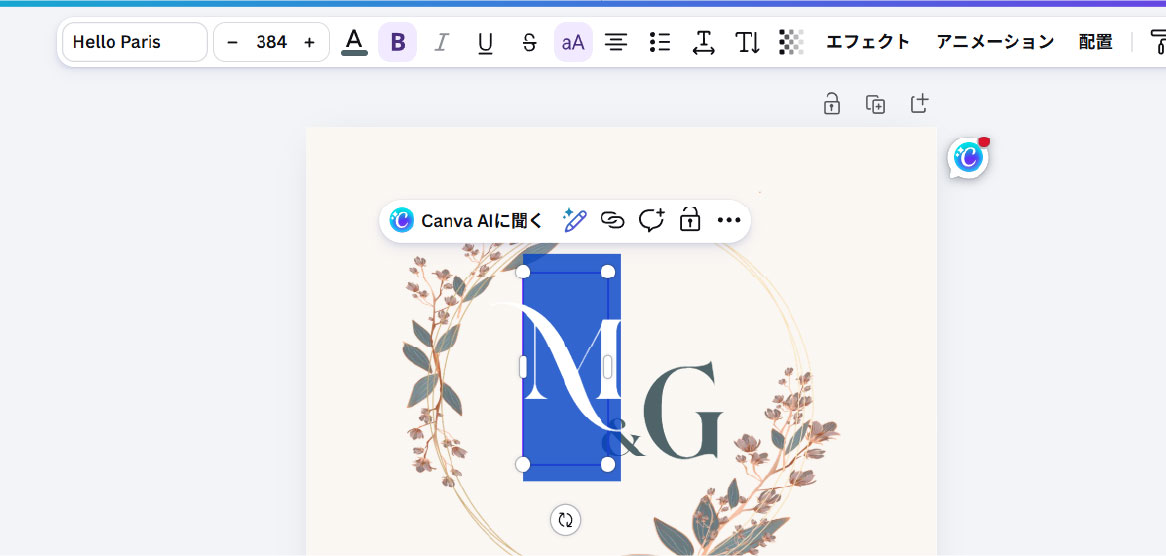Lock the page using padlock icon above canvas
The height and width of the screenshot is (556, 1166).
pos(831,104)
